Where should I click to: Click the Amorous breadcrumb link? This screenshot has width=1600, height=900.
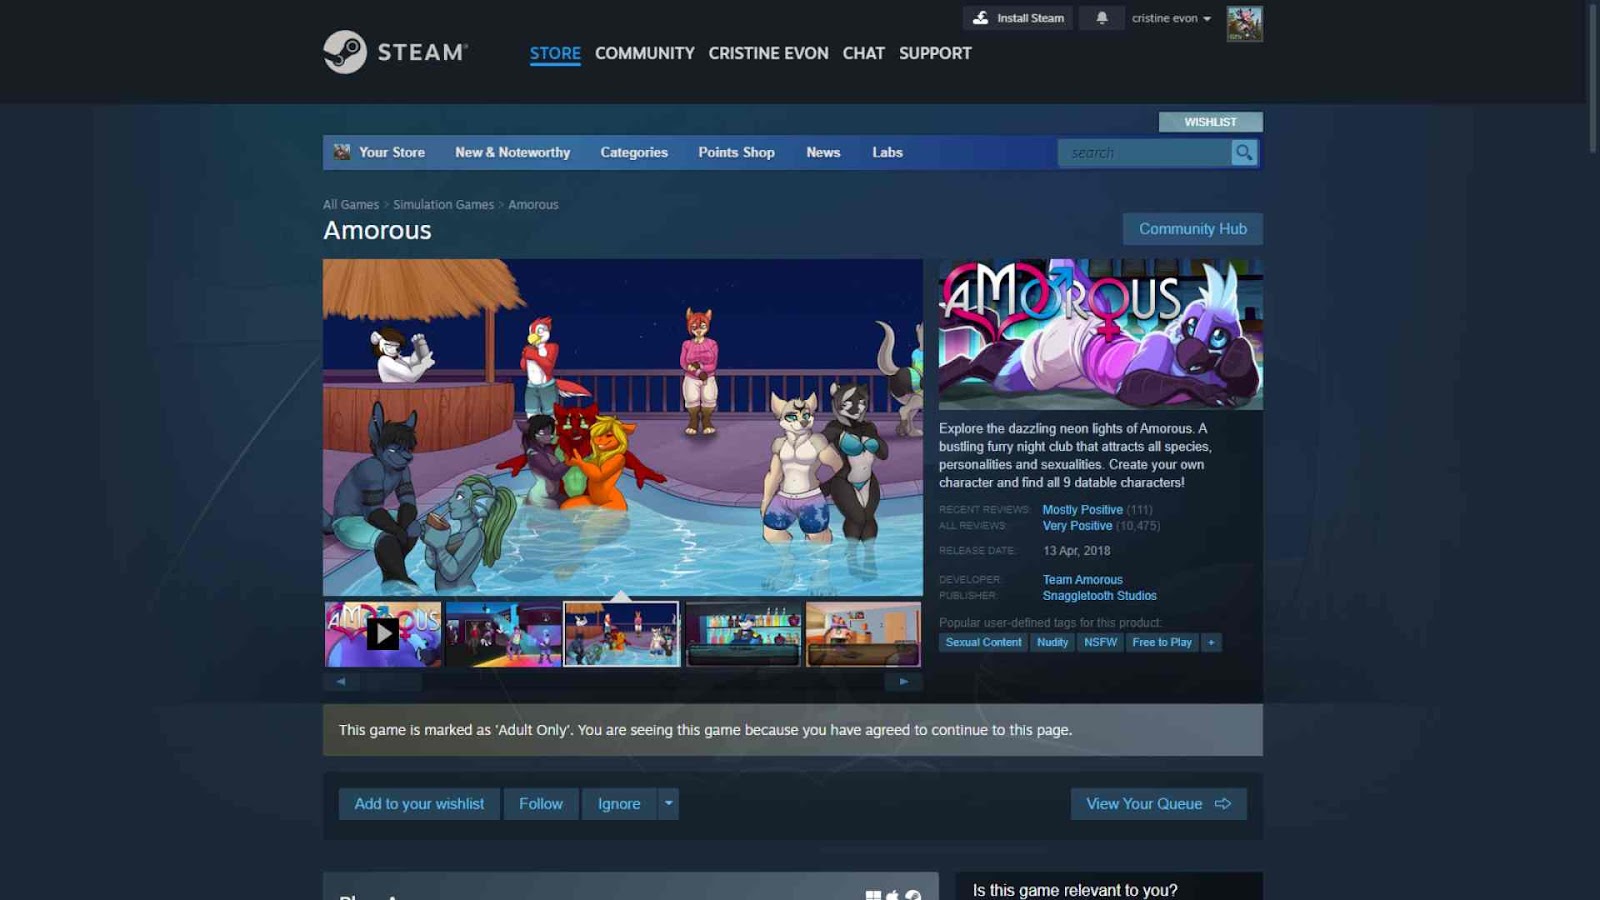click(x=533, y=205)
